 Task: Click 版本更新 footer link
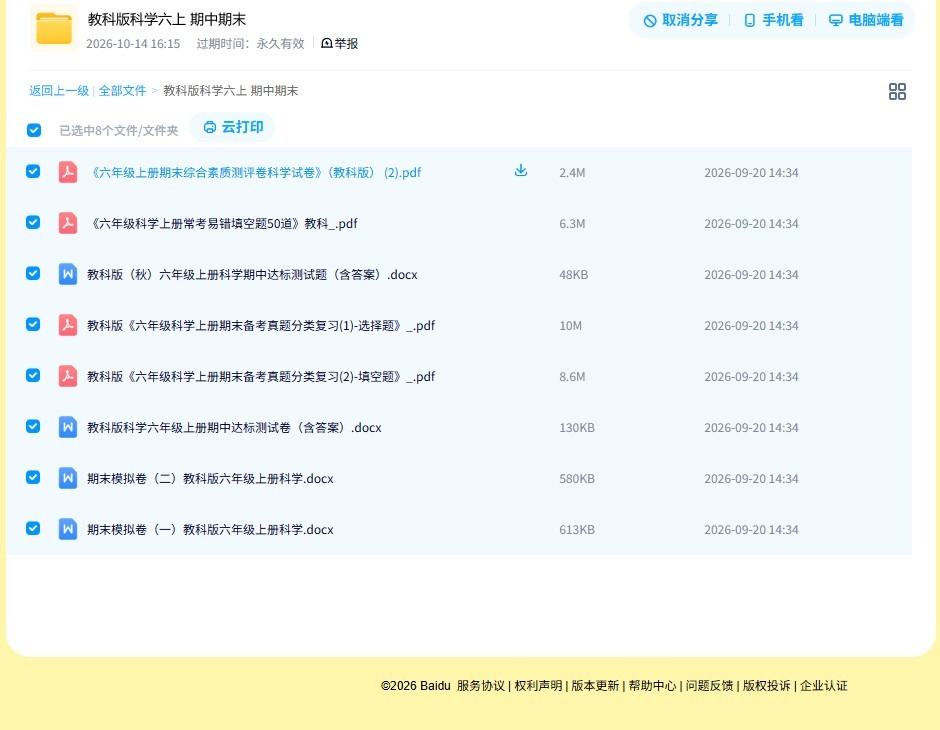click(x=595, y=686)
